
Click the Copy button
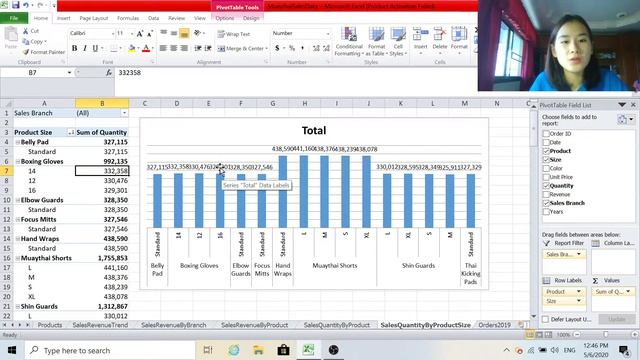point(35,42)
